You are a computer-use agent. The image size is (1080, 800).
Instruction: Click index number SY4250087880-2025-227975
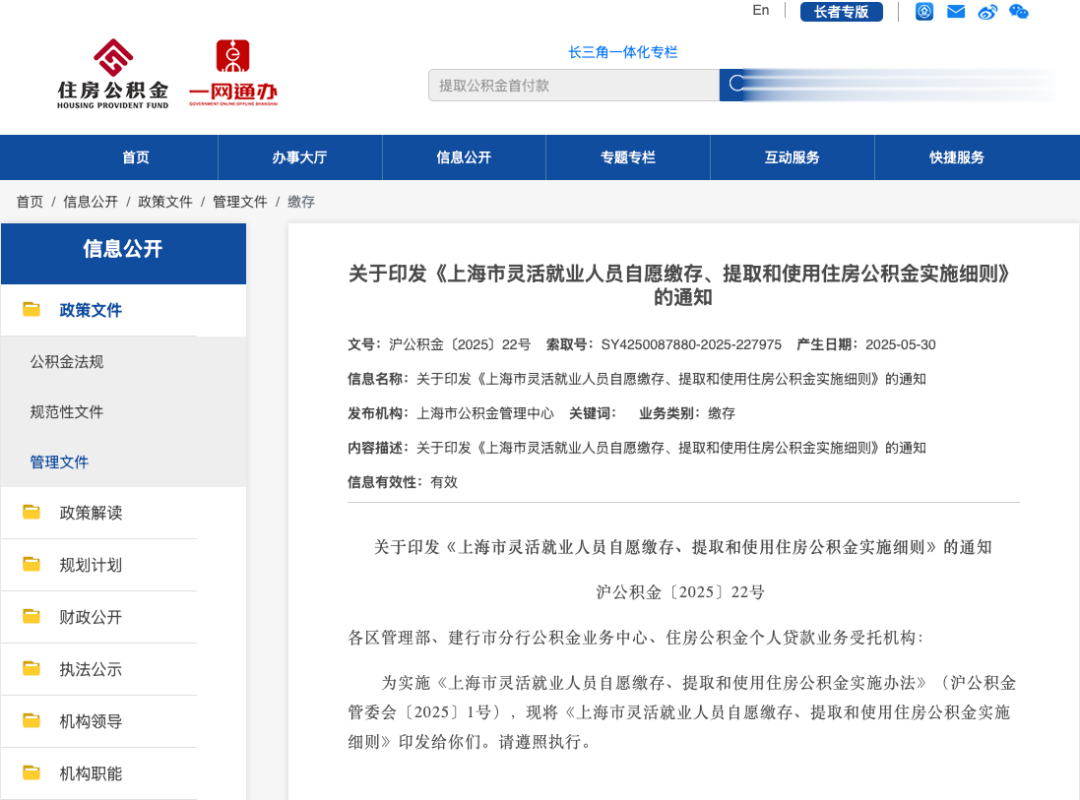pos(691,345)
